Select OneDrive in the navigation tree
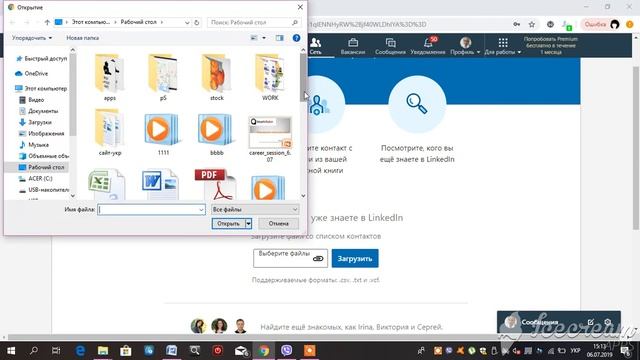The height and width of the screenshot is (360, 640). point(32,73)
